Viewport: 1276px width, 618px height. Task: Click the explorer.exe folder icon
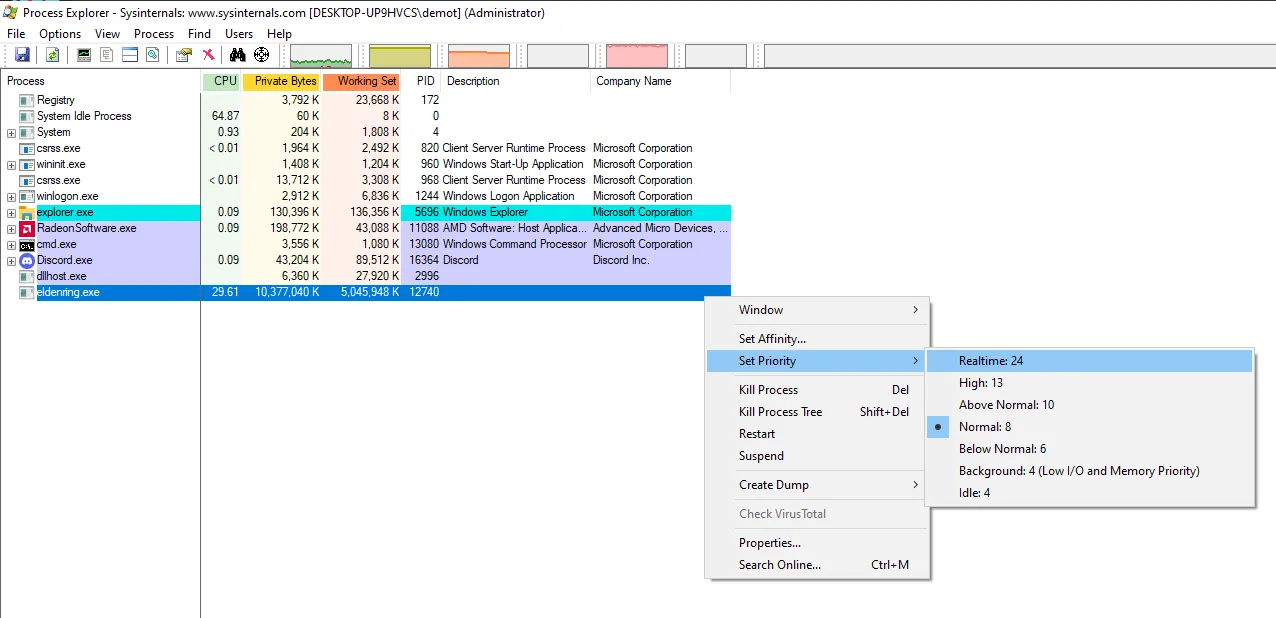pos(27,212)
